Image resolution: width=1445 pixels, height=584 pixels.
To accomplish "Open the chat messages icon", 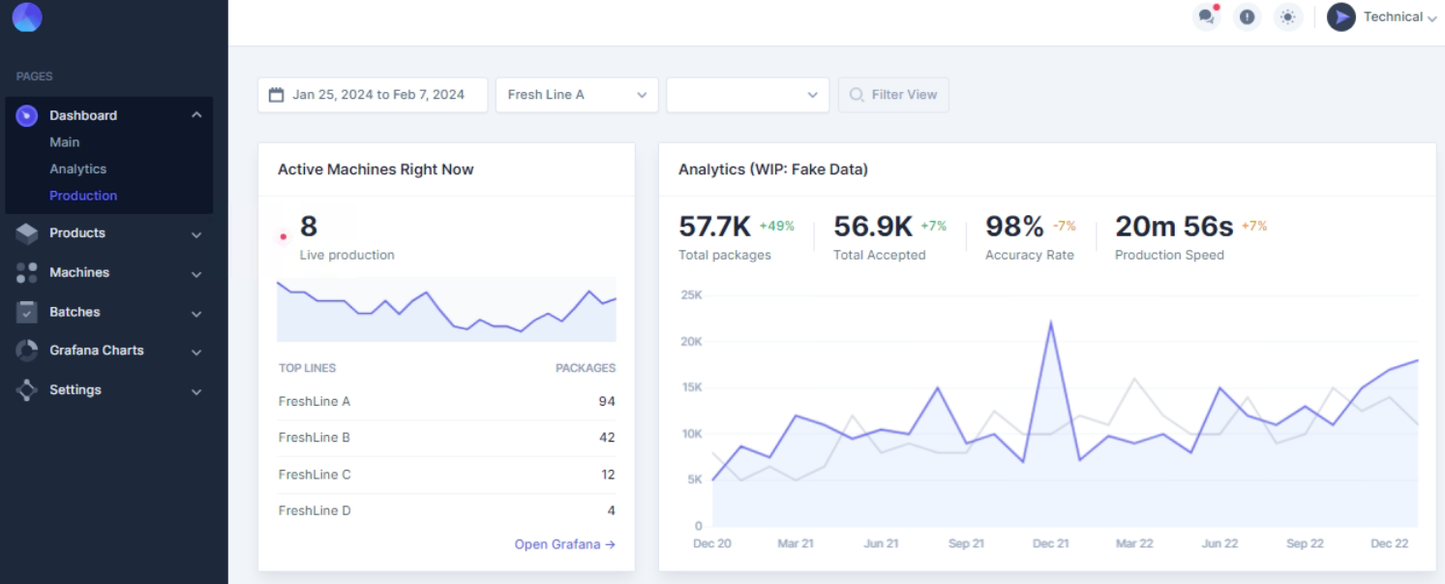I will (1206, 17).
